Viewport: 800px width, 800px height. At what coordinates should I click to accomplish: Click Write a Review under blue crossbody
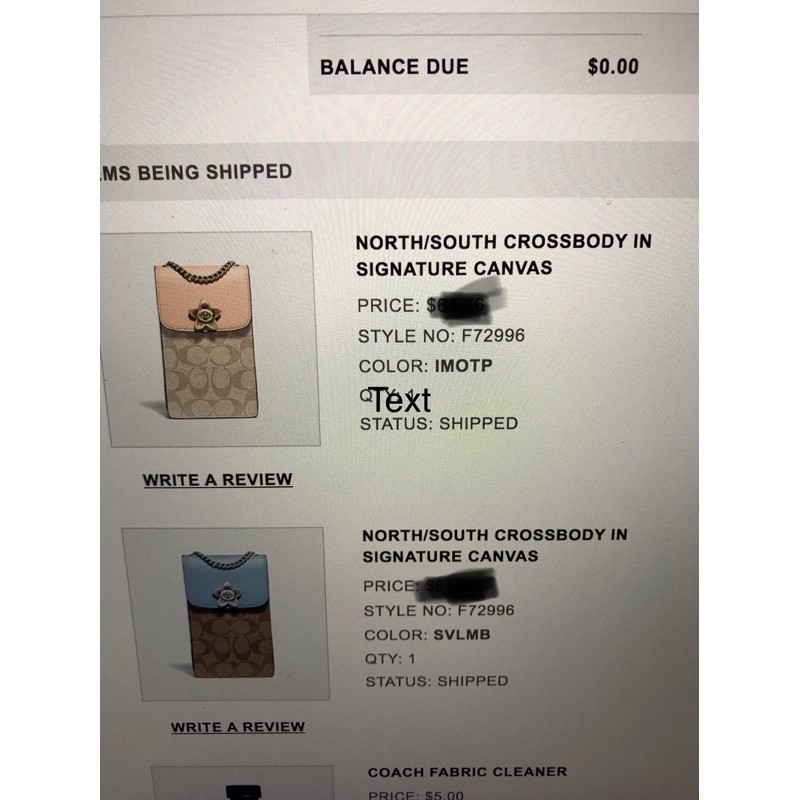tap(238, 727)
